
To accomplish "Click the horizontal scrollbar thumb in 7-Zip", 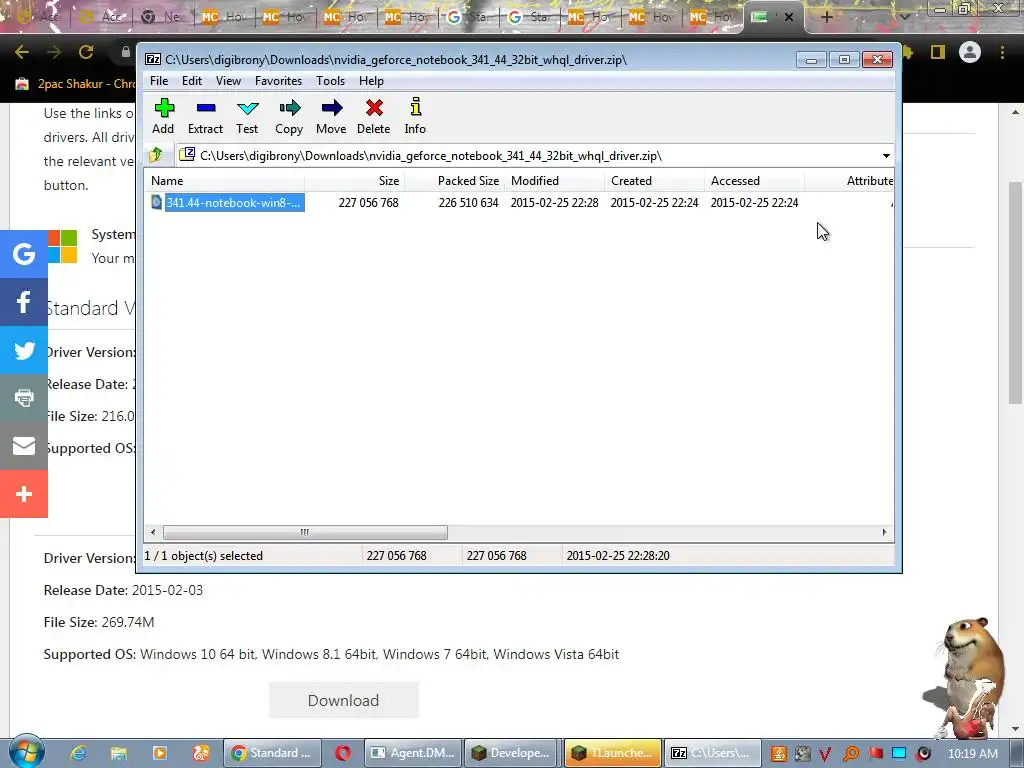I will (x=305, y=532).
